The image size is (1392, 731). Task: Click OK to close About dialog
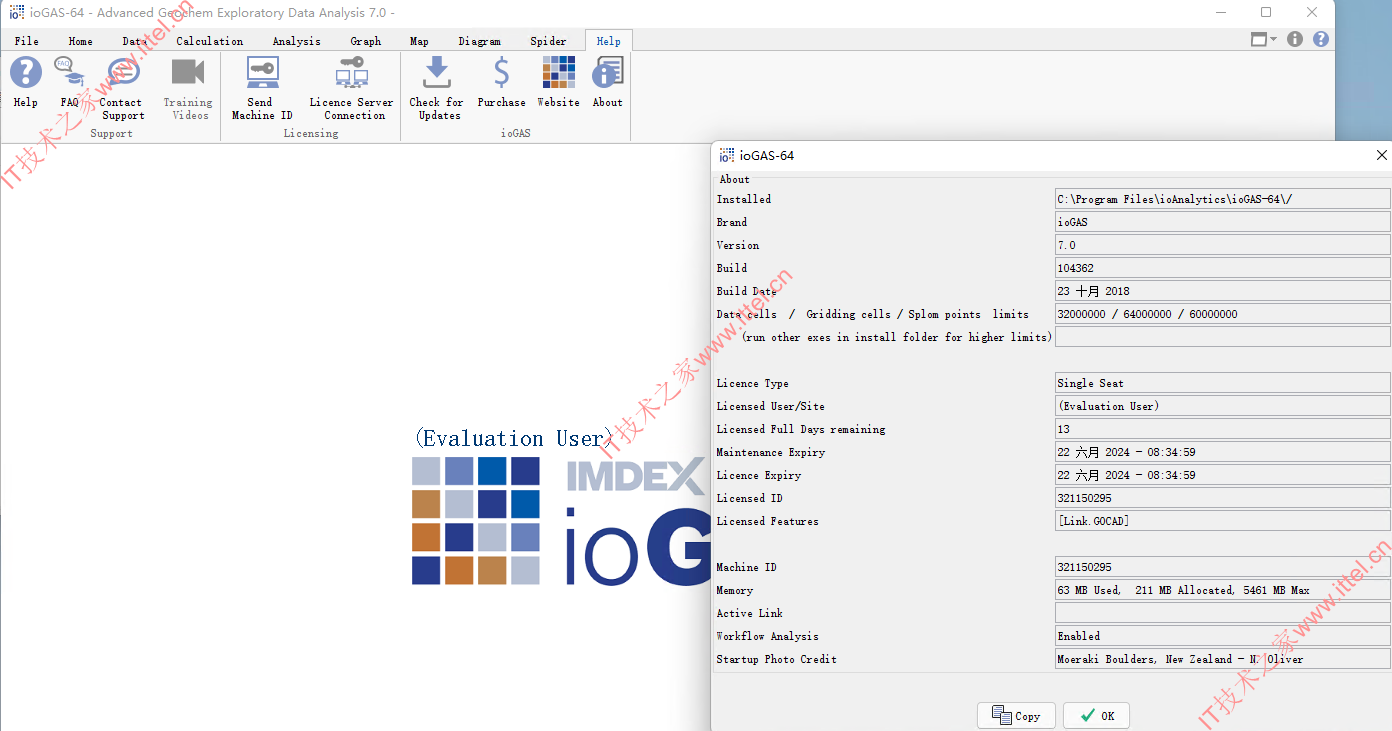point(1096,716)
